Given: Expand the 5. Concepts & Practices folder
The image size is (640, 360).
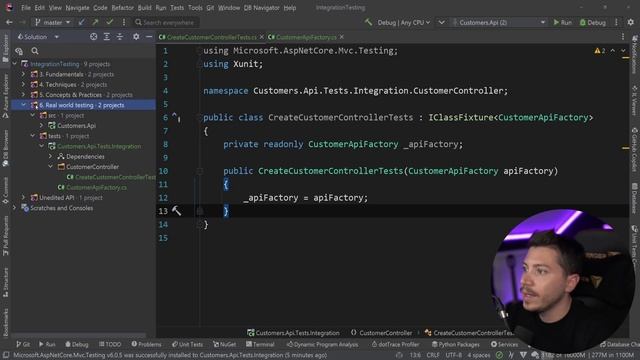Looking at the screenshot, I should coord(23,95).
